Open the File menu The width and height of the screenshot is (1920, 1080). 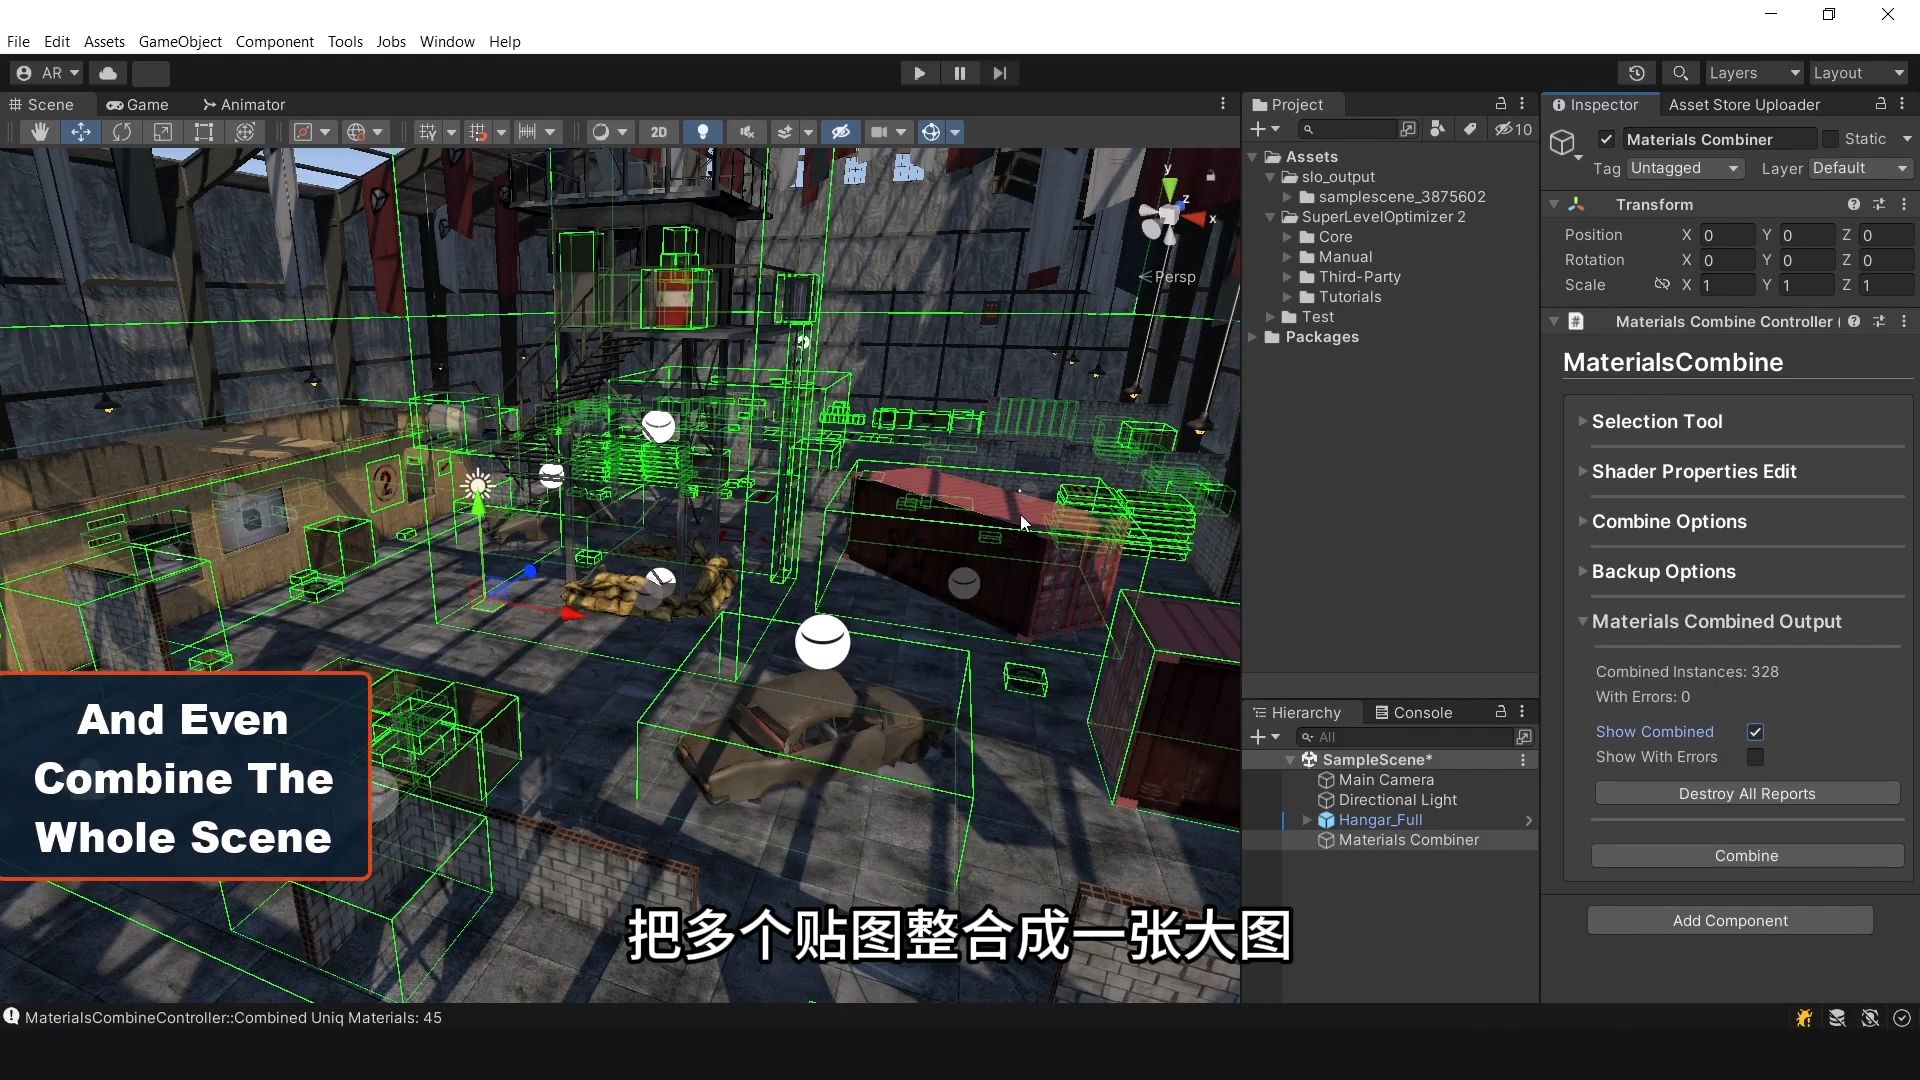(18, 41)
